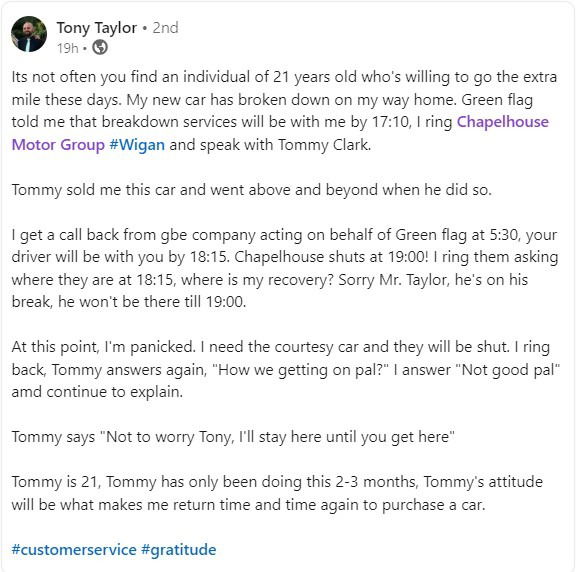
Task: Click the 19h post timestamp
Action: (67, 48)
